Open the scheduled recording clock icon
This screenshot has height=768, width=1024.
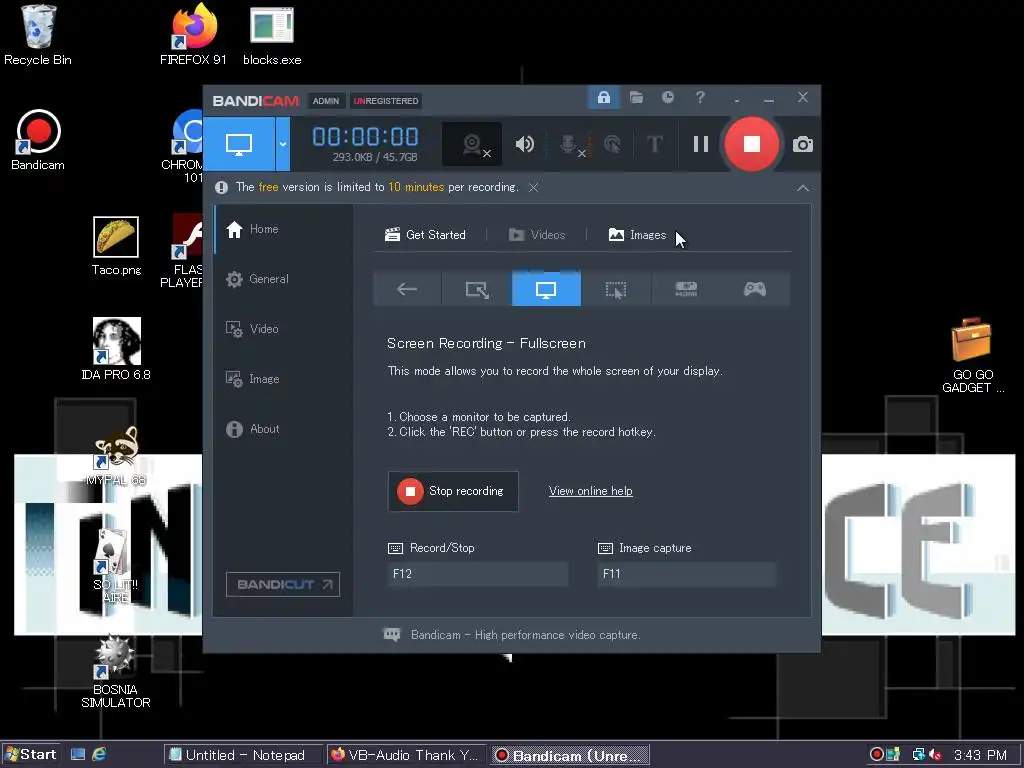(x=667, y=97)
